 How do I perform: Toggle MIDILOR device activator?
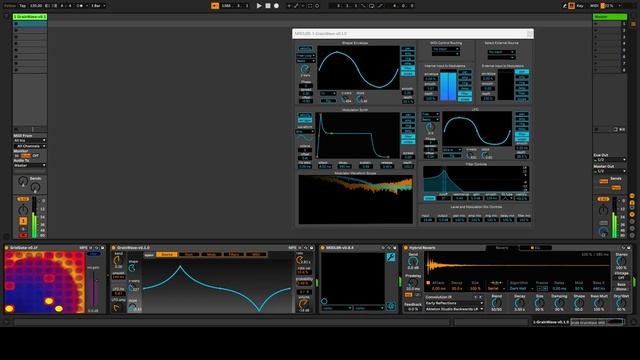point(322,248)
